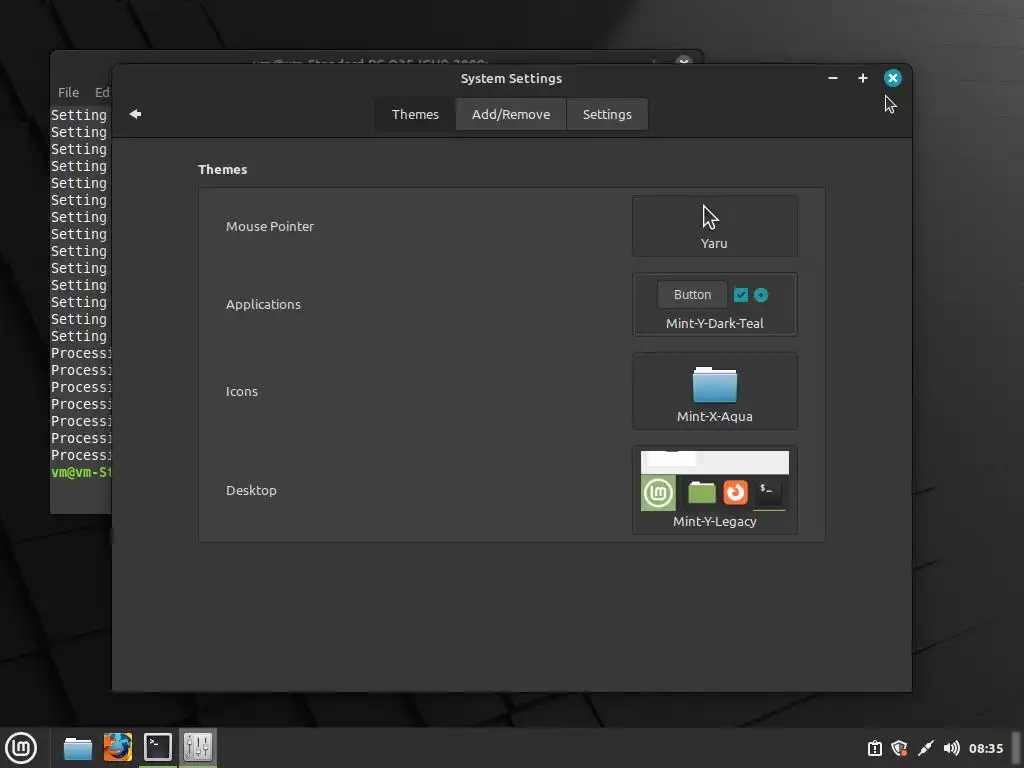This screenshot has height=768, width=1024.
Task: Click the Themes section heading
Action: click(x=223, y=169)
